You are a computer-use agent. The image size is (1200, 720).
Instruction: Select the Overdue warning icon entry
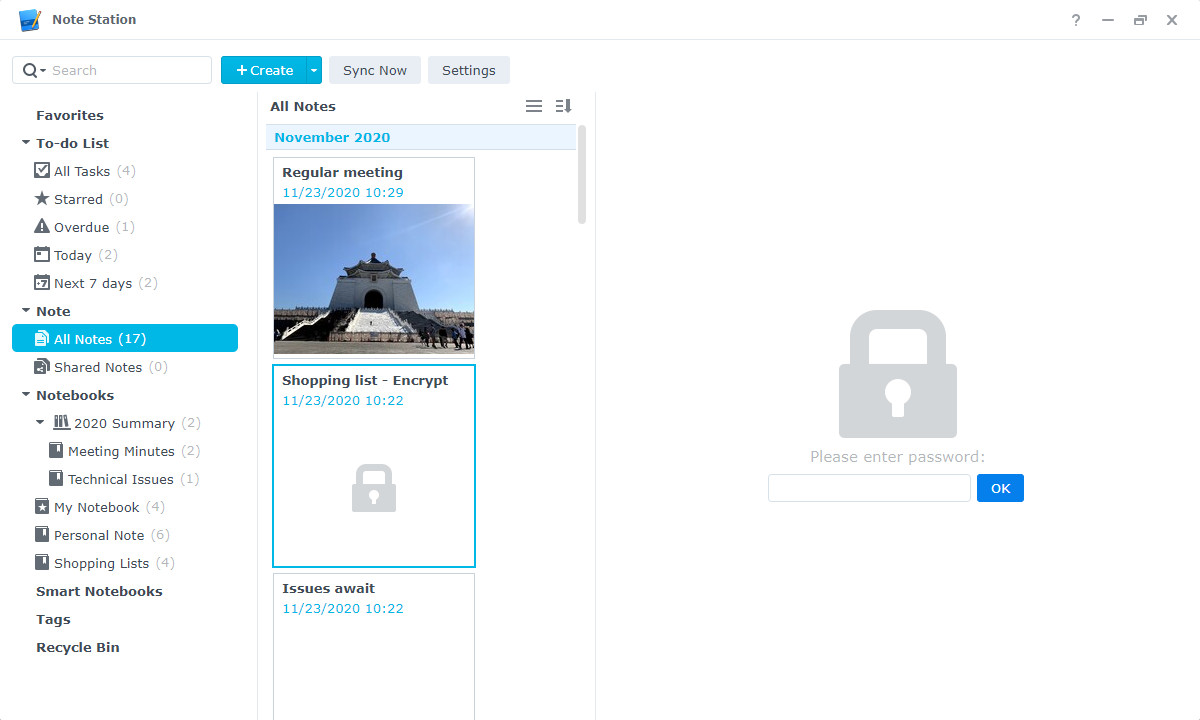(x=42, y=227)
